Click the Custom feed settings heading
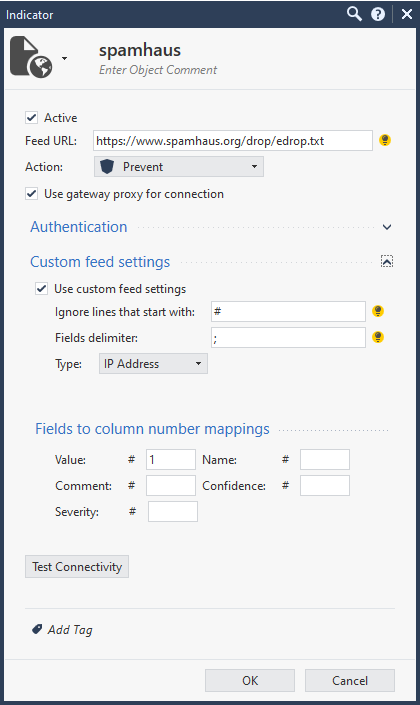This screenshot has height=705, width=420. pos(100,262)
